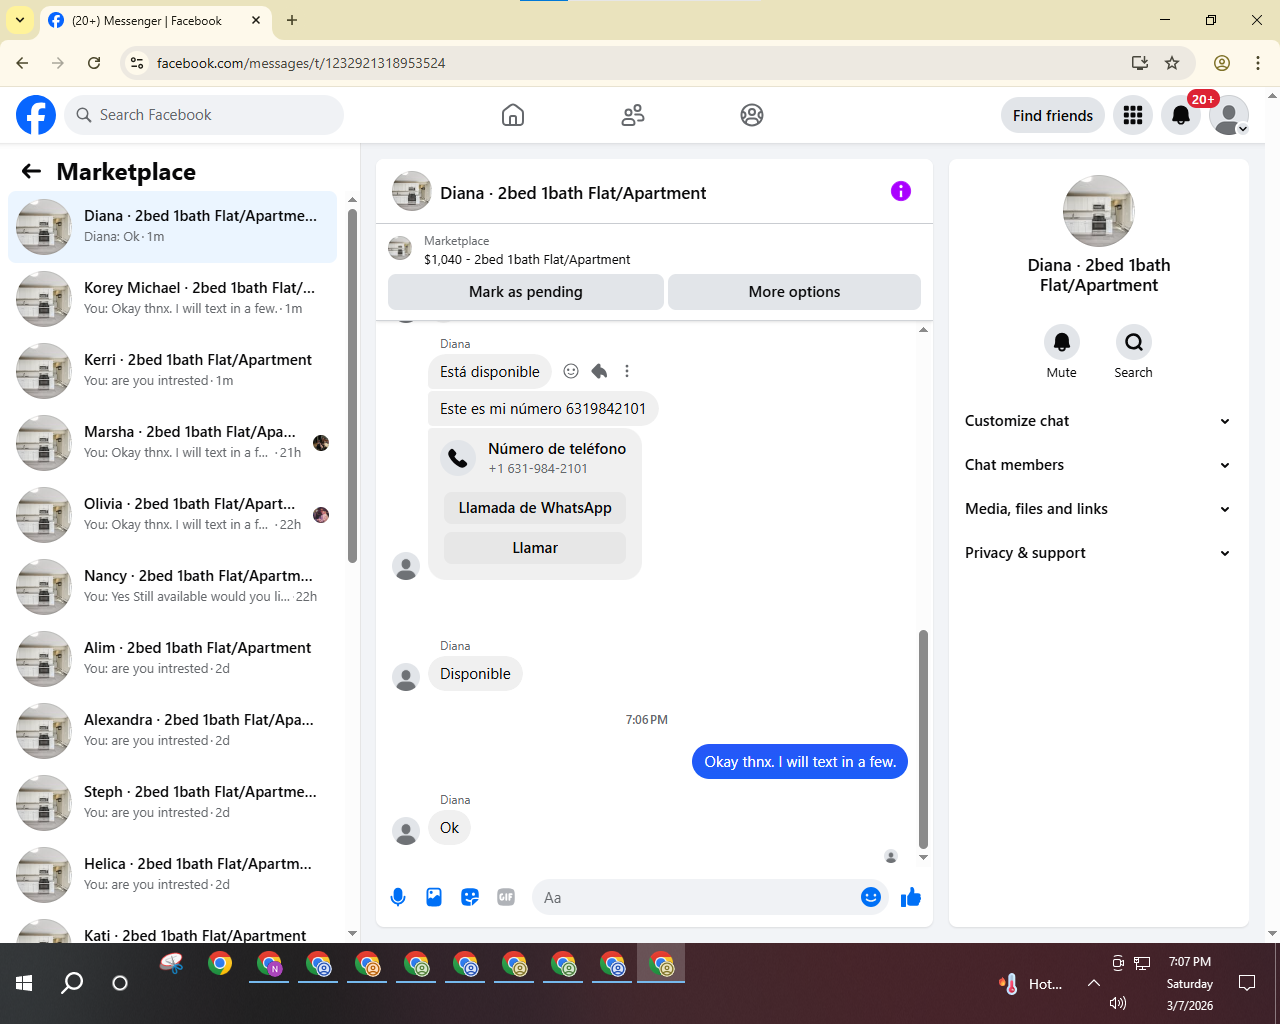Open Facebook home via the logo
This screenshot has width=1280, height=1024.
[36, 115]
